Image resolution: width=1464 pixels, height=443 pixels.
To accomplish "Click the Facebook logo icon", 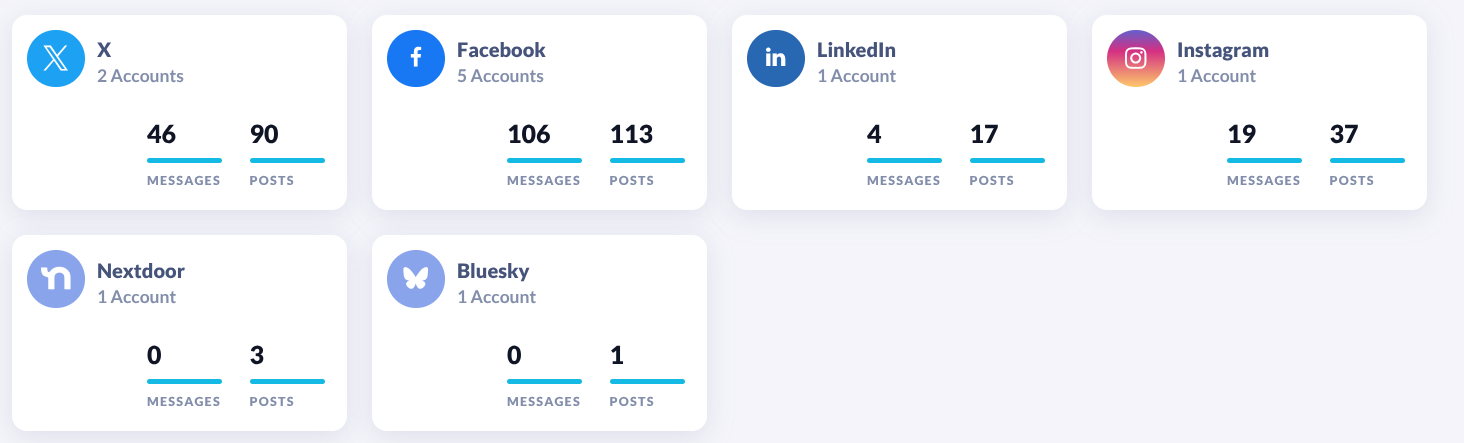I will 416,59.
